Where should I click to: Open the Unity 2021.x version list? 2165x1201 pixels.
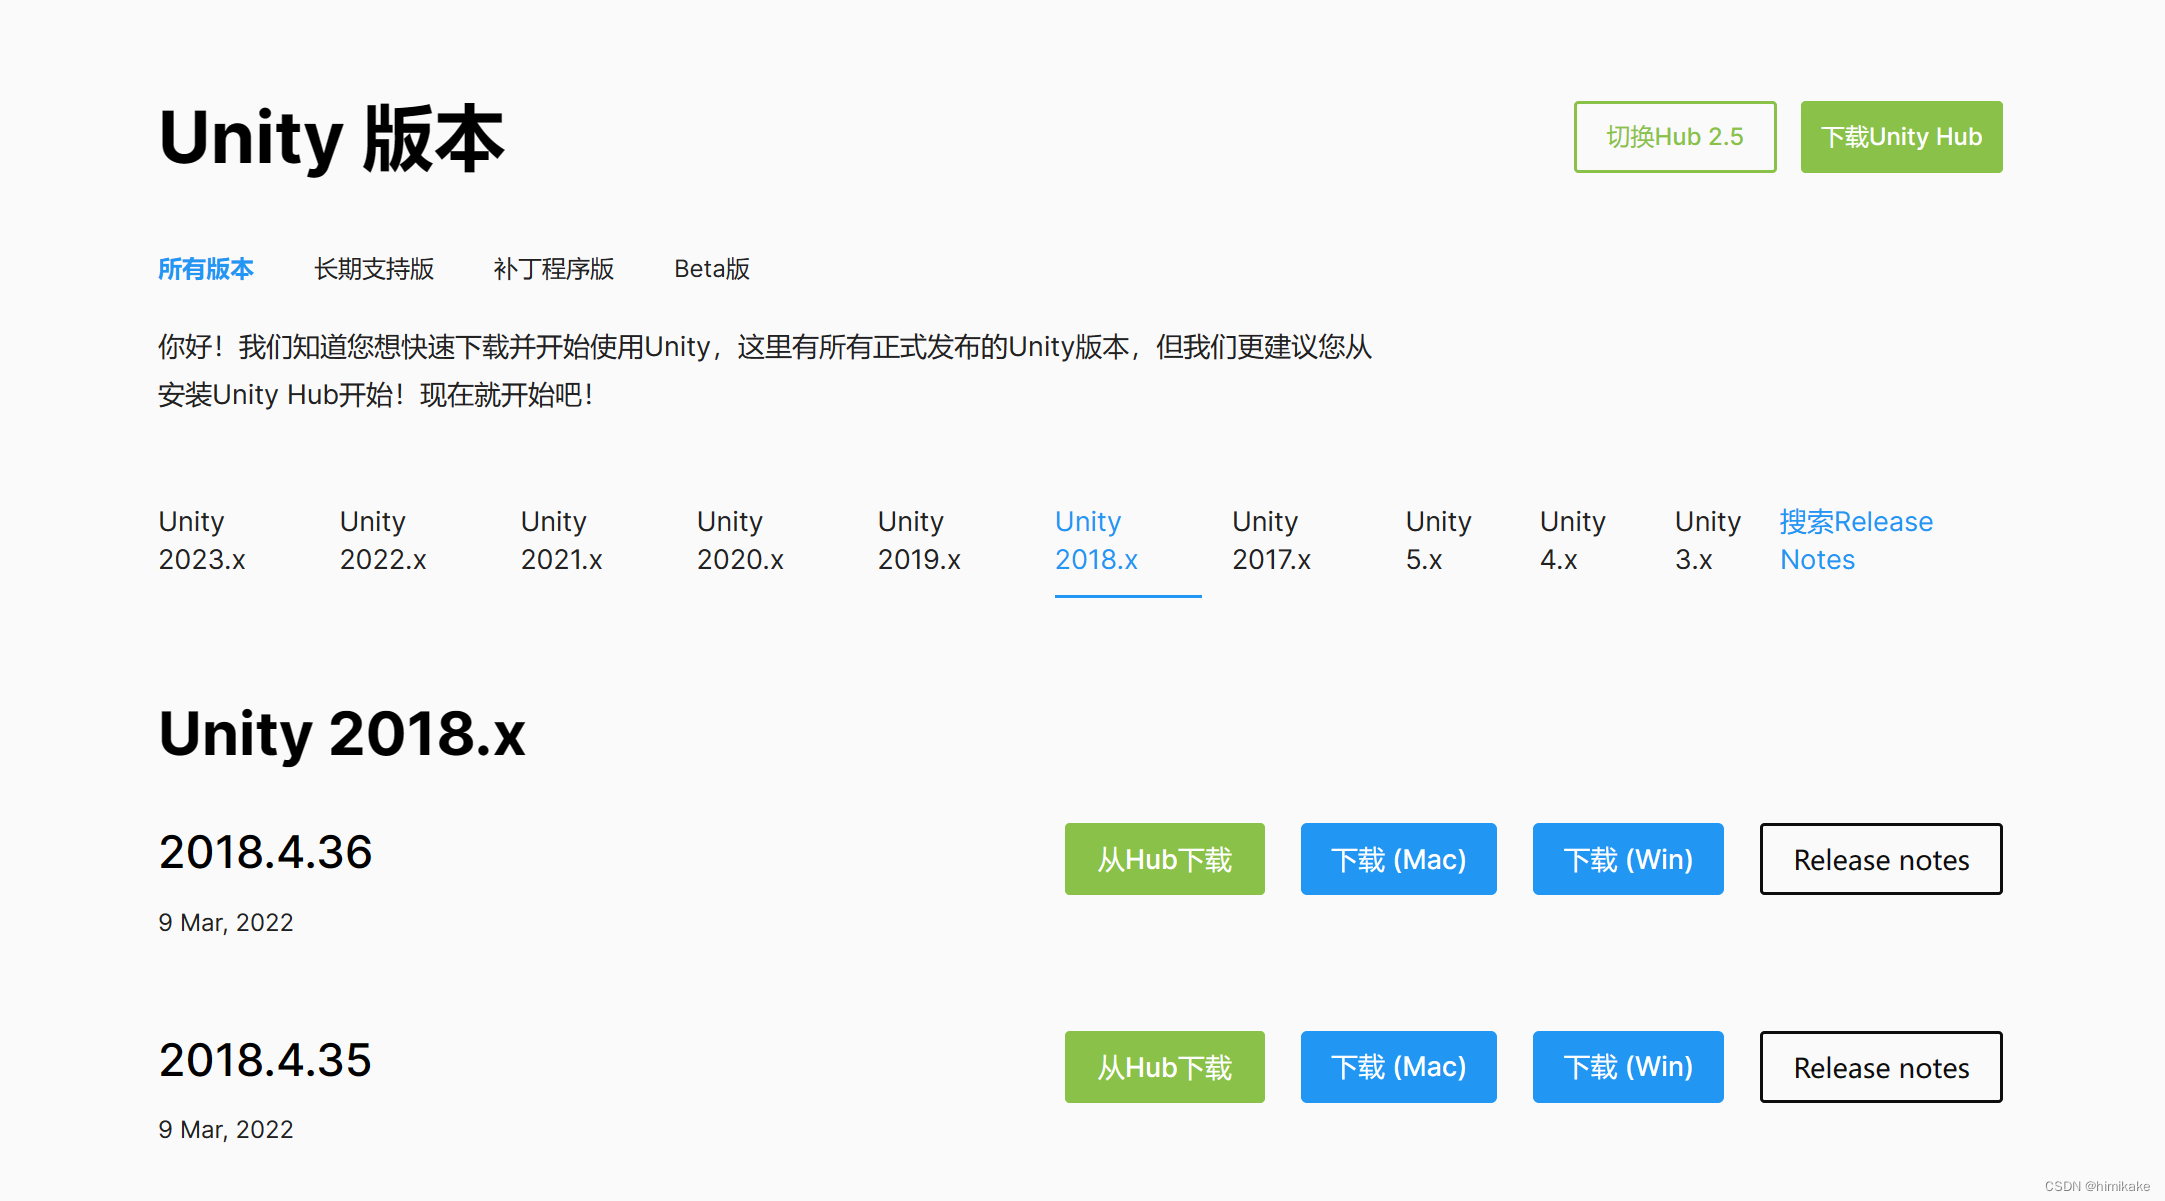561,540
